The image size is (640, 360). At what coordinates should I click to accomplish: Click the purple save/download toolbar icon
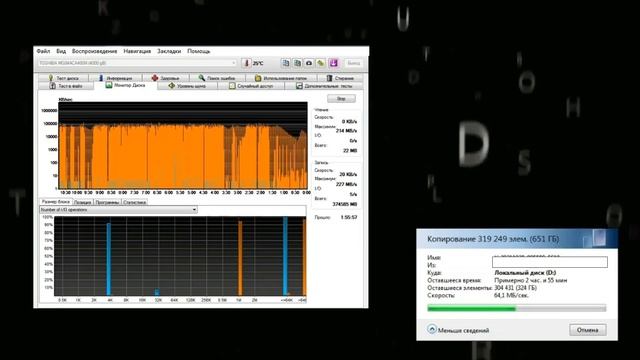tap(333, 63)
